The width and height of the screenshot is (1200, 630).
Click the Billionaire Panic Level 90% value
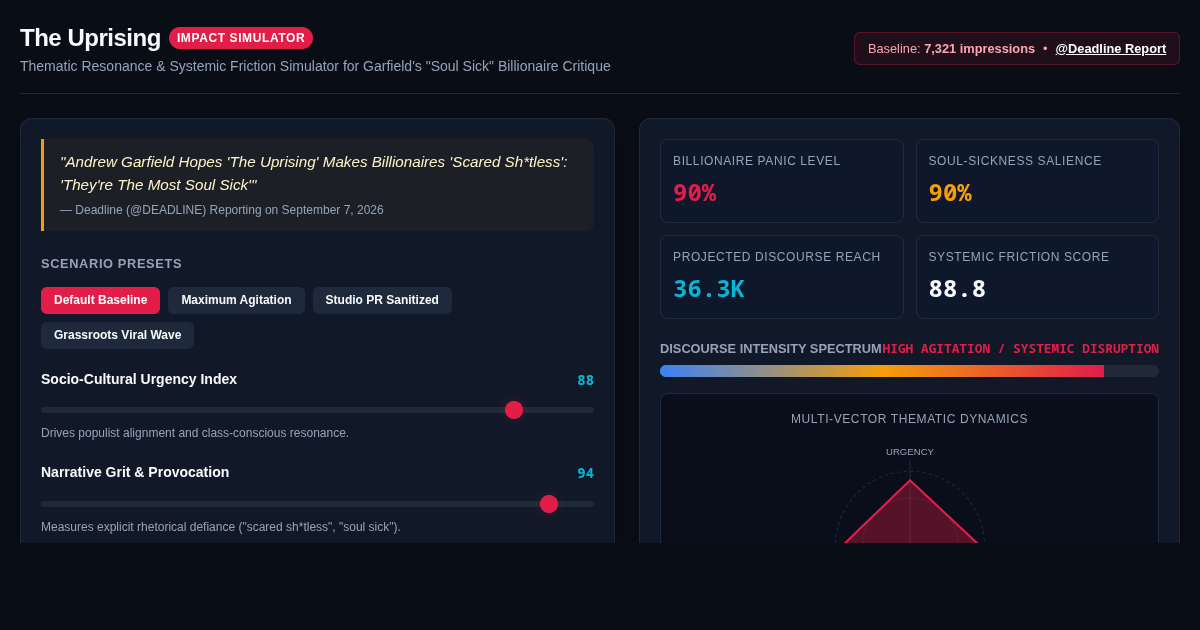pyautogui.click(x=694, y=193)
